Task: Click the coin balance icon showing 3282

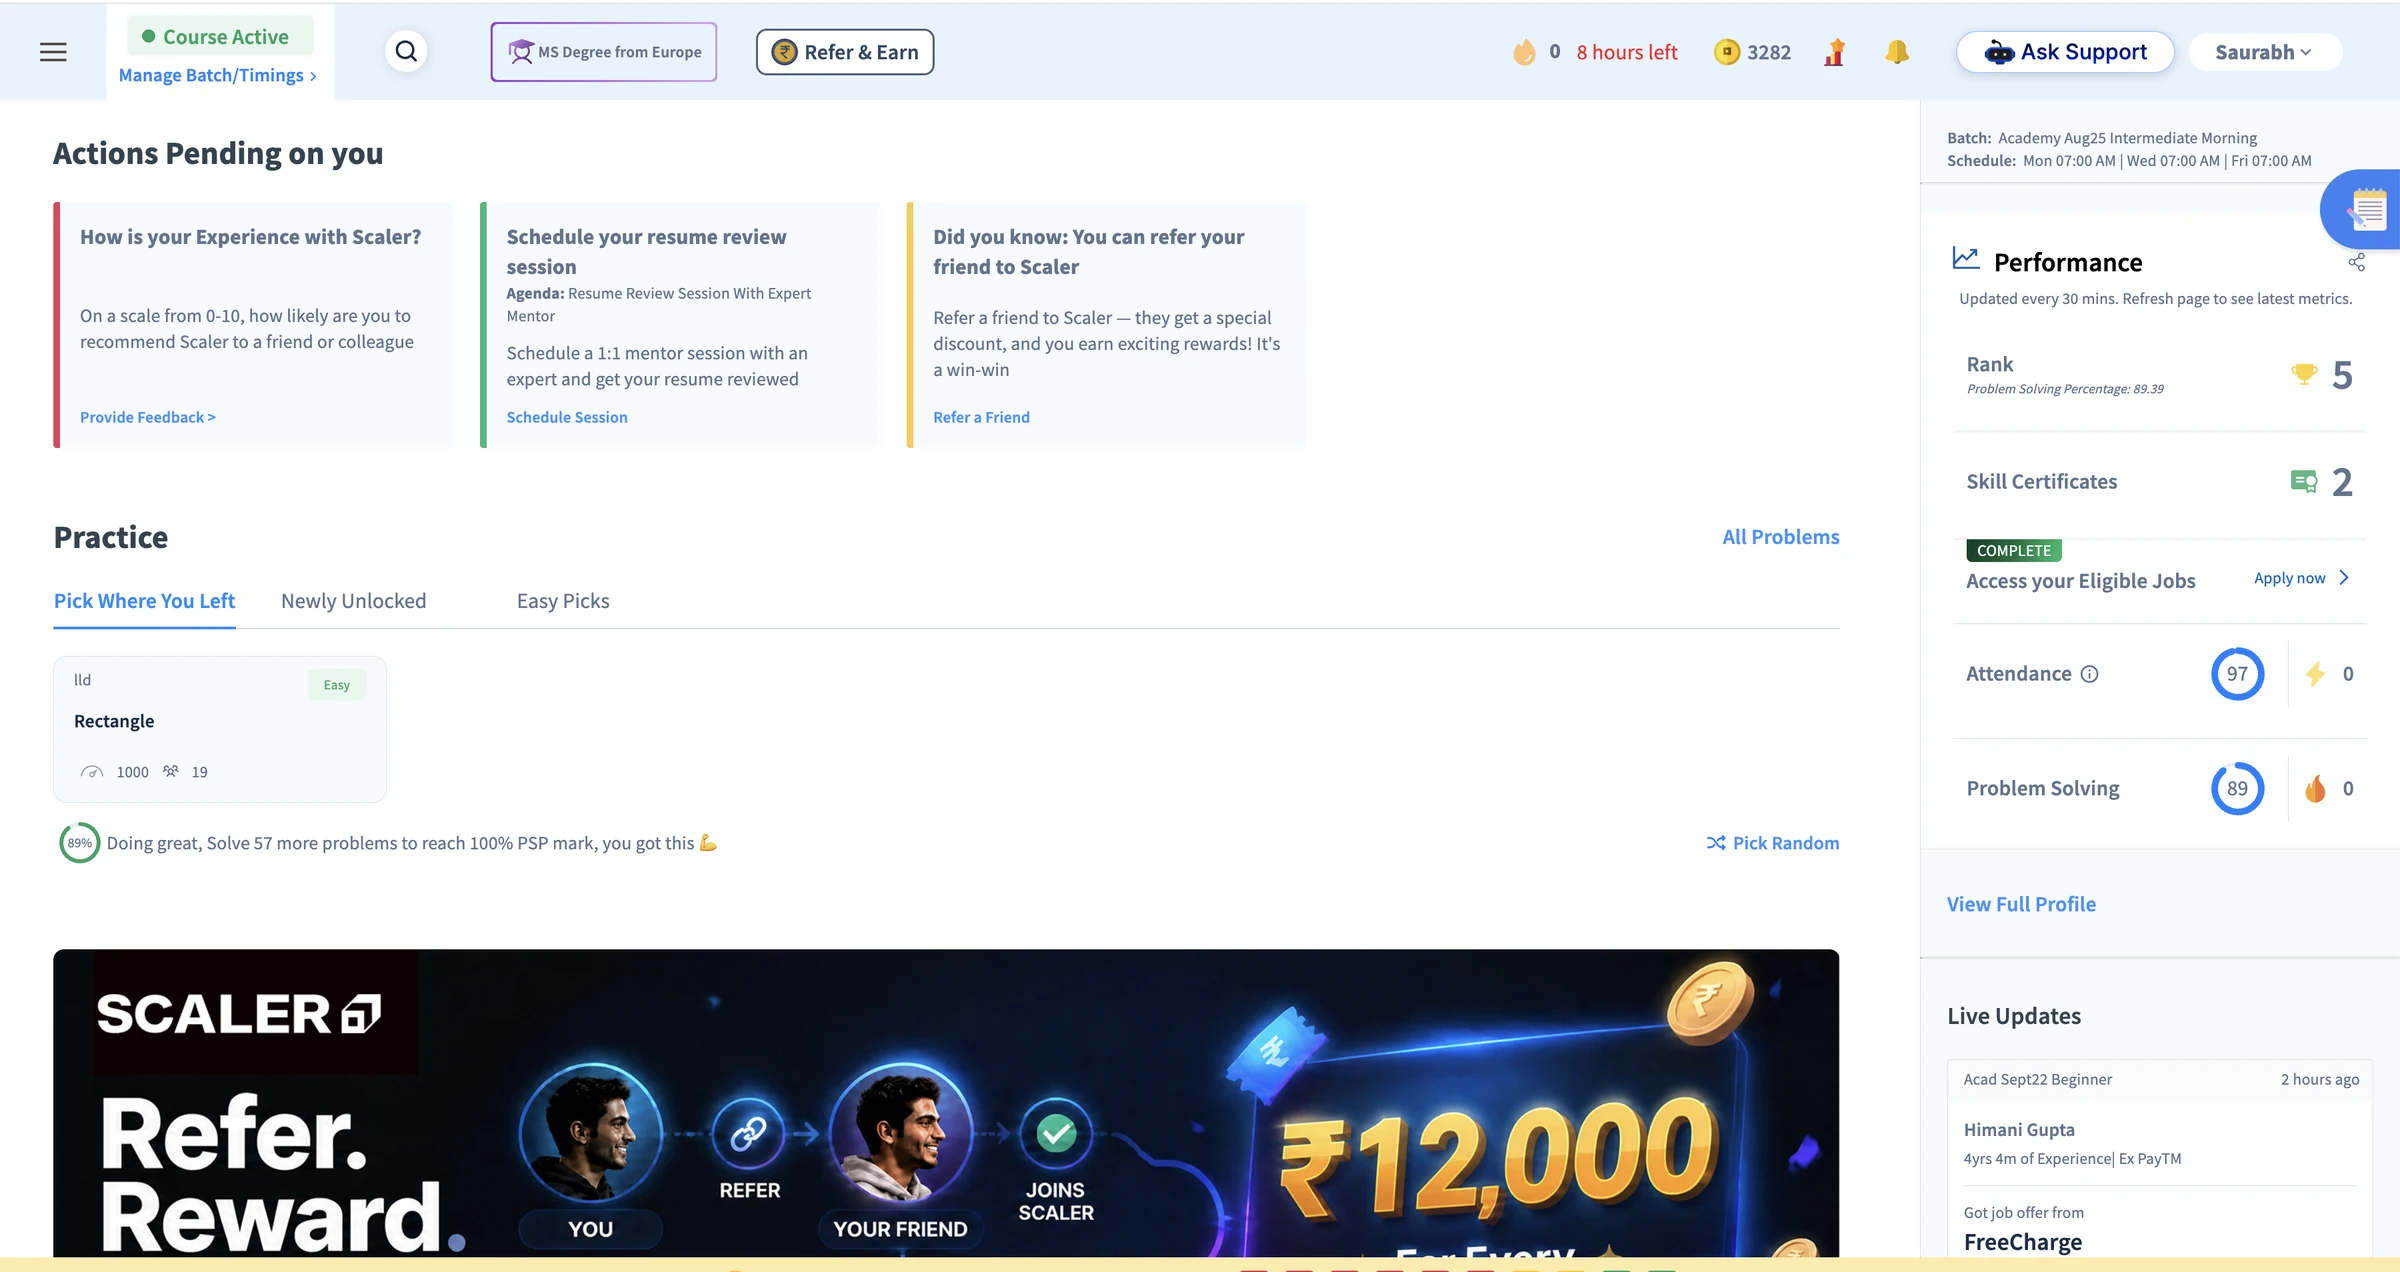Action: coord(1727,52)
